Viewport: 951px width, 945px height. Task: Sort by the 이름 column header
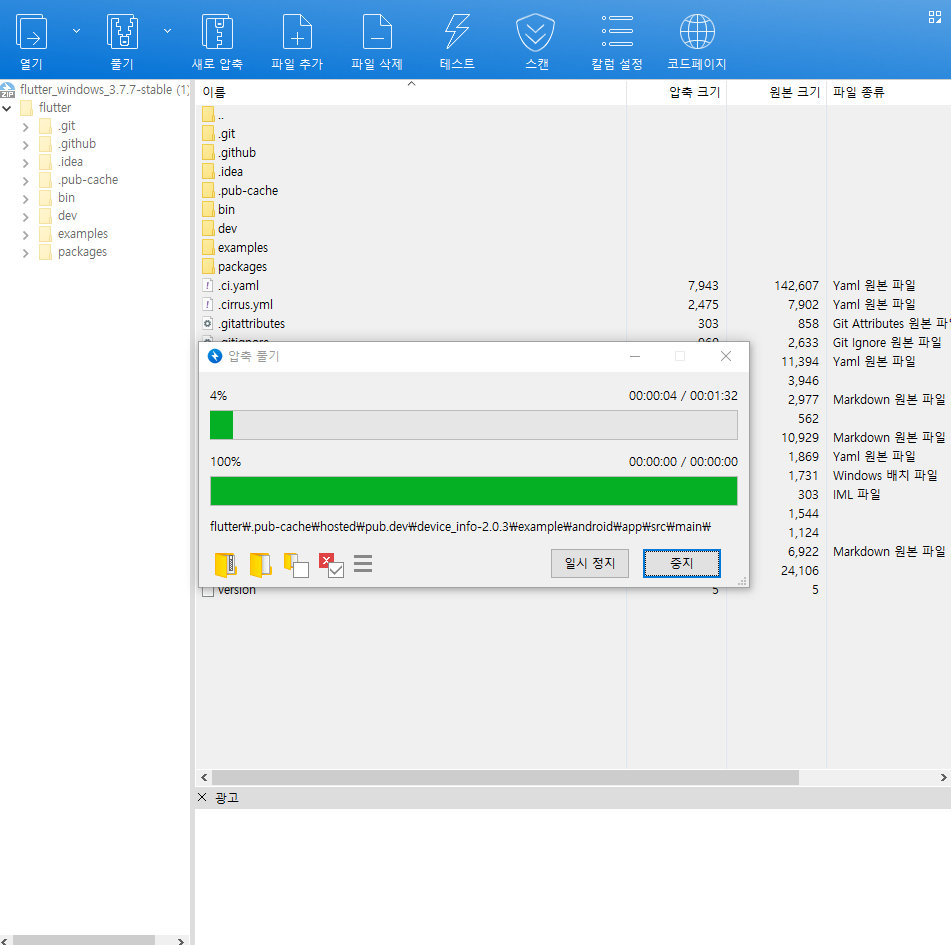(411, 92)
